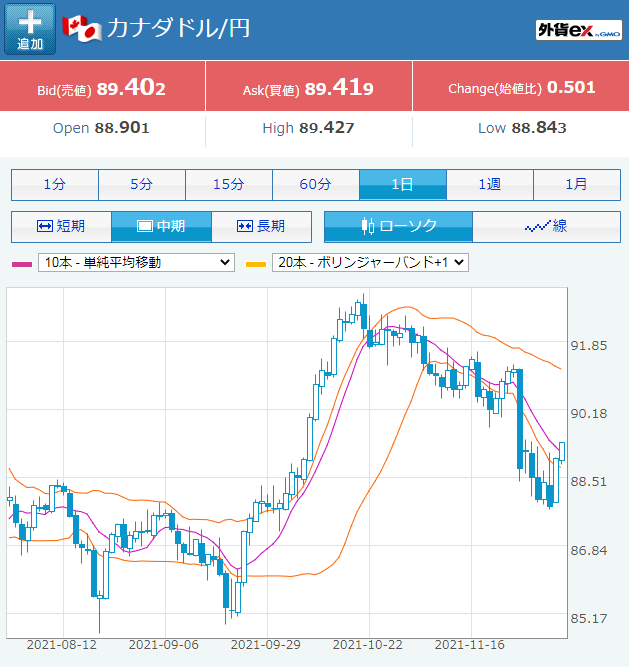The image size is (629, 667).
Task: Click the 2021-08-12 date axis label
Action: tap(62, 645)
